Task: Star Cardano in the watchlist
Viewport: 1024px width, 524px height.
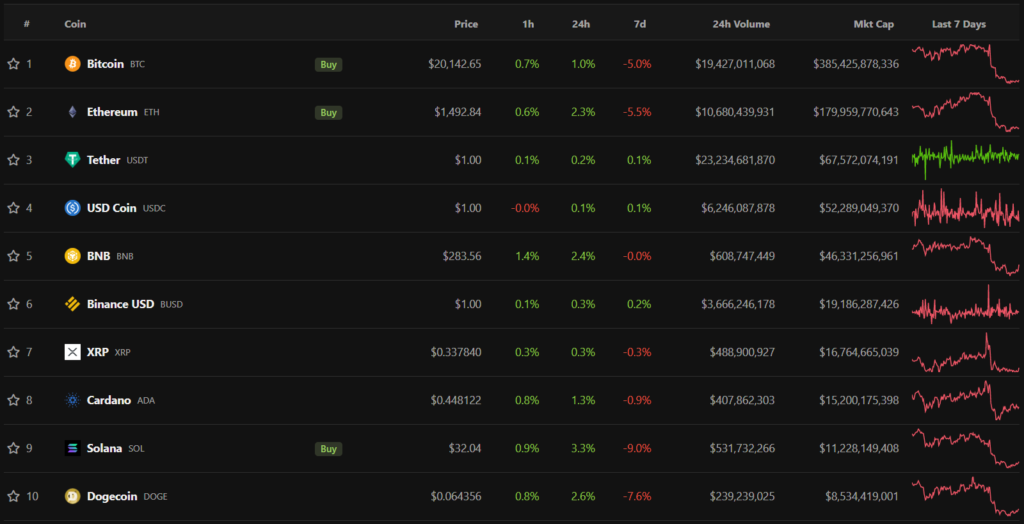Action: tap(13, 400)
